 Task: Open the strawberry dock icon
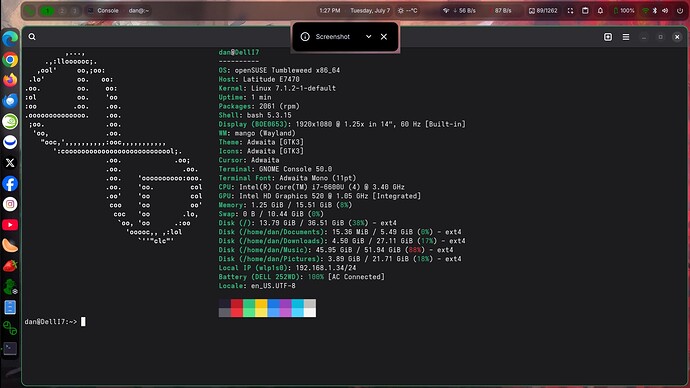pyautogui.click(x=10, y=266)
